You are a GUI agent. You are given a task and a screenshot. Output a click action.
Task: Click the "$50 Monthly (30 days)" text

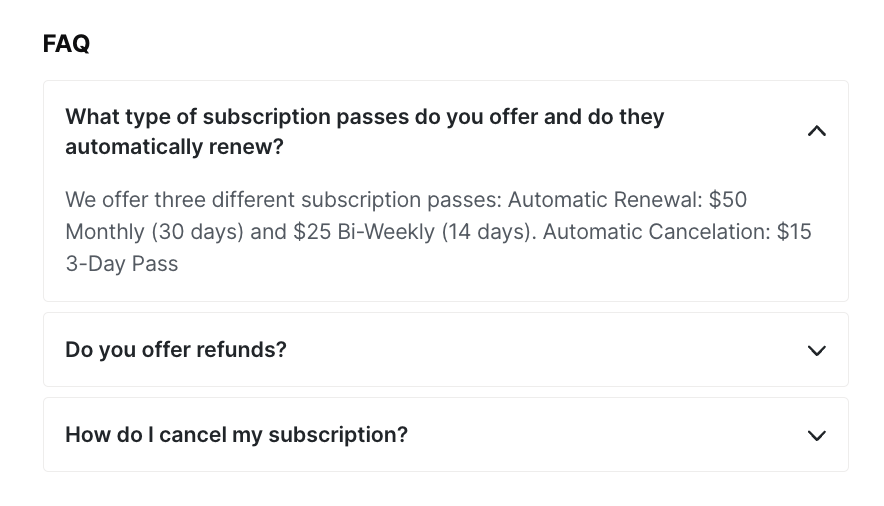pos(155,232)
